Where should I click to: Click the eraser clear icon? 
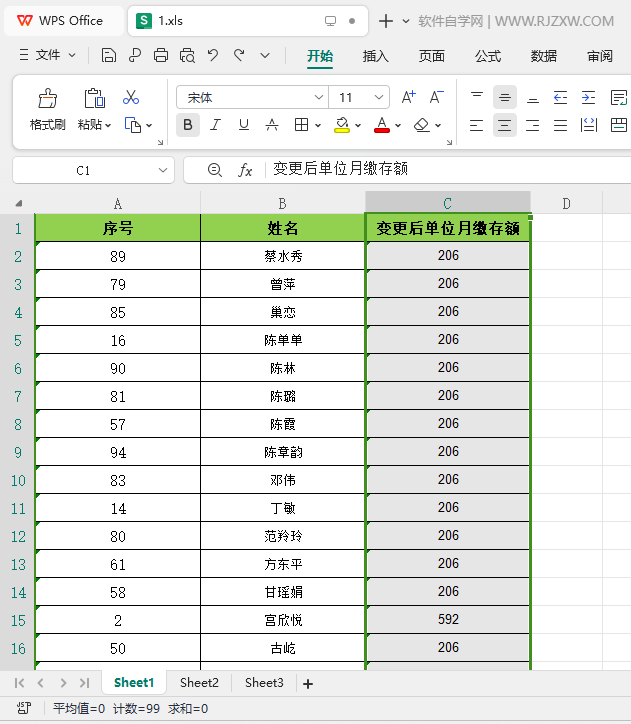(x=421, y=125)
